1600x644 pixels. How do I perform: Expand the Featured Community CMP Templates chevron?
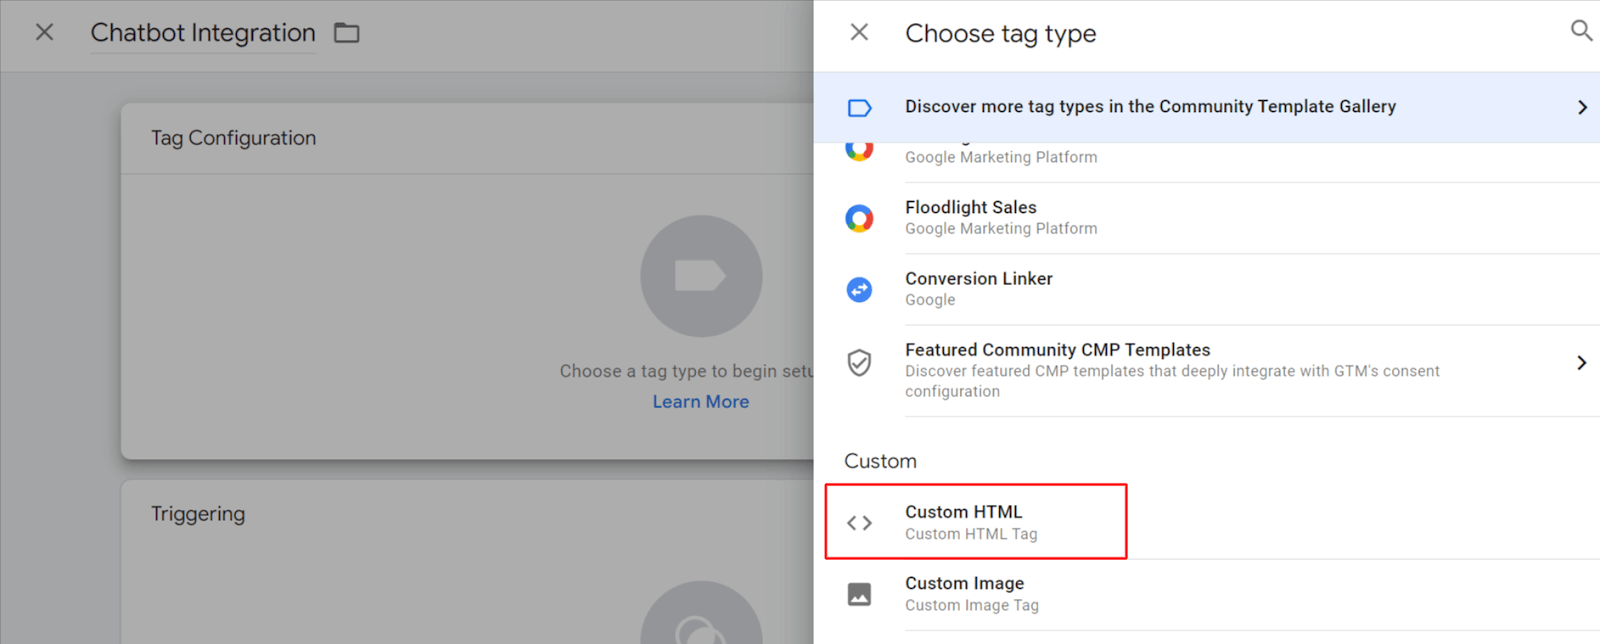(x=1581, y=363)
